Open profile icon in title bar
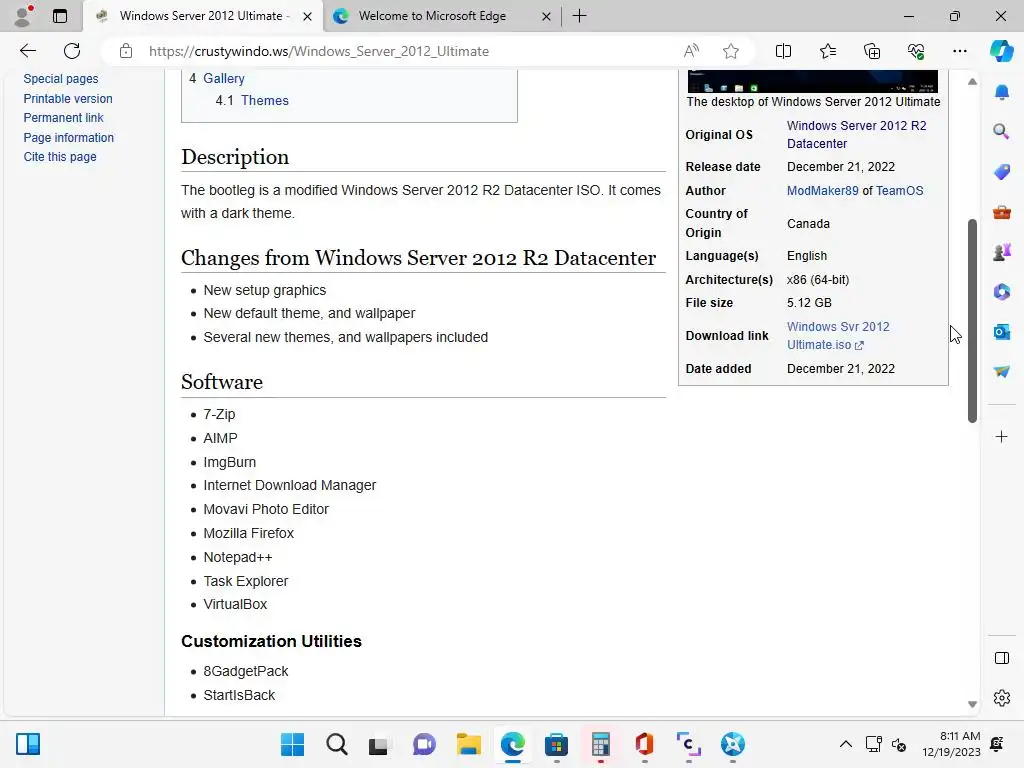The height and width of the screenshot is (768, 1024). (x=24, y=16)
